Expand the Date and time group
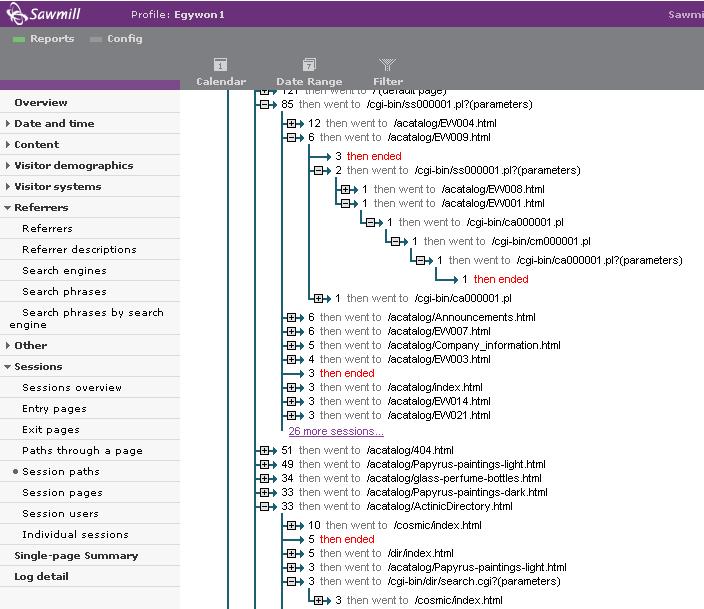This screenshot has height=609, width=704. (x=8, y=124)
